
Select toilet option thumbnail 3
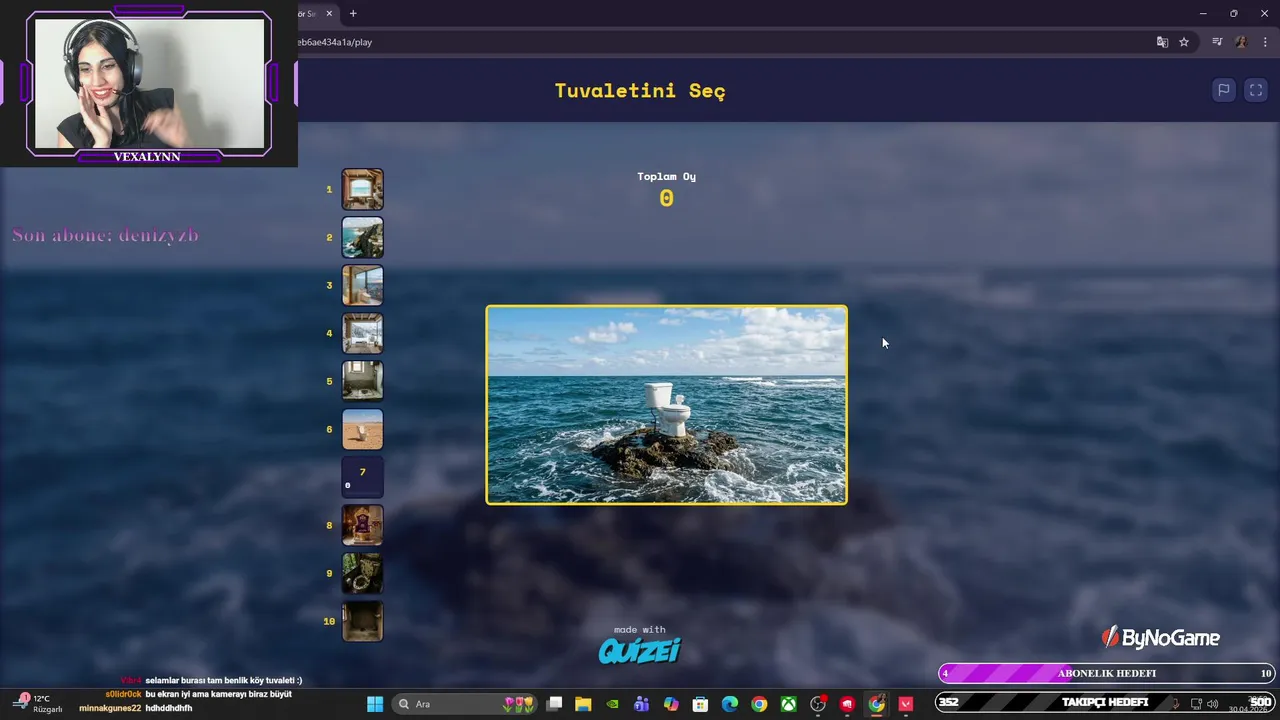coord(362,285)
